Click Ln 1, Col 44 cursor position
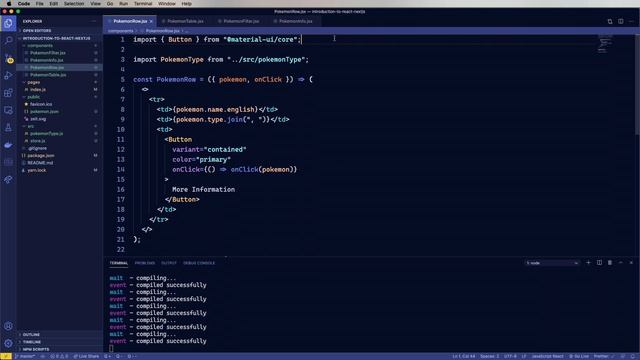640x360 pixels. tap(464, 356)
